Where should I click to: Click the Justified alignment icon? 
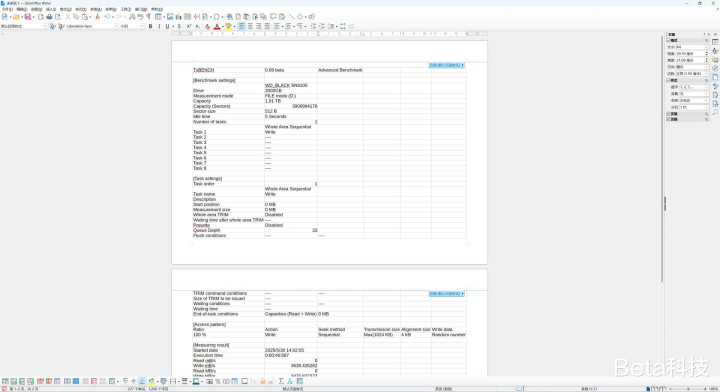click(267, 26)
